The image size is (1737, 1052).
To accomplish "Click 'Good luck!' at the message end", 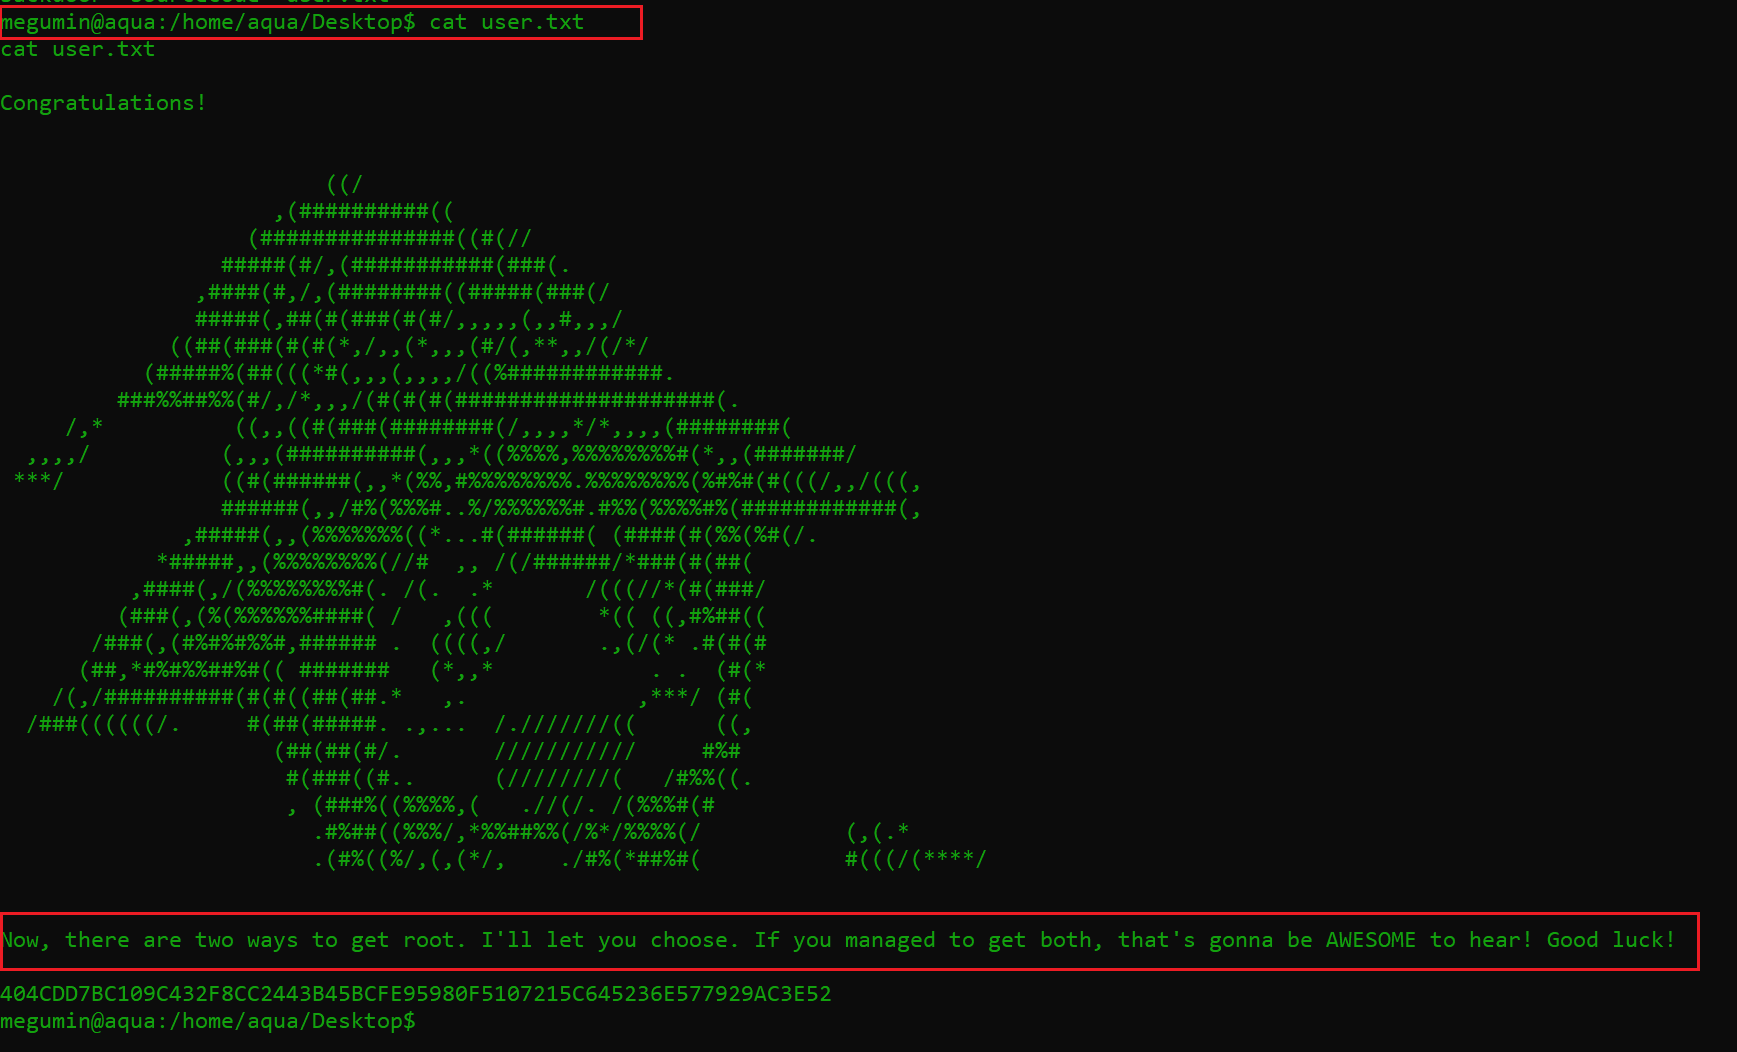I will (1610, 940).
